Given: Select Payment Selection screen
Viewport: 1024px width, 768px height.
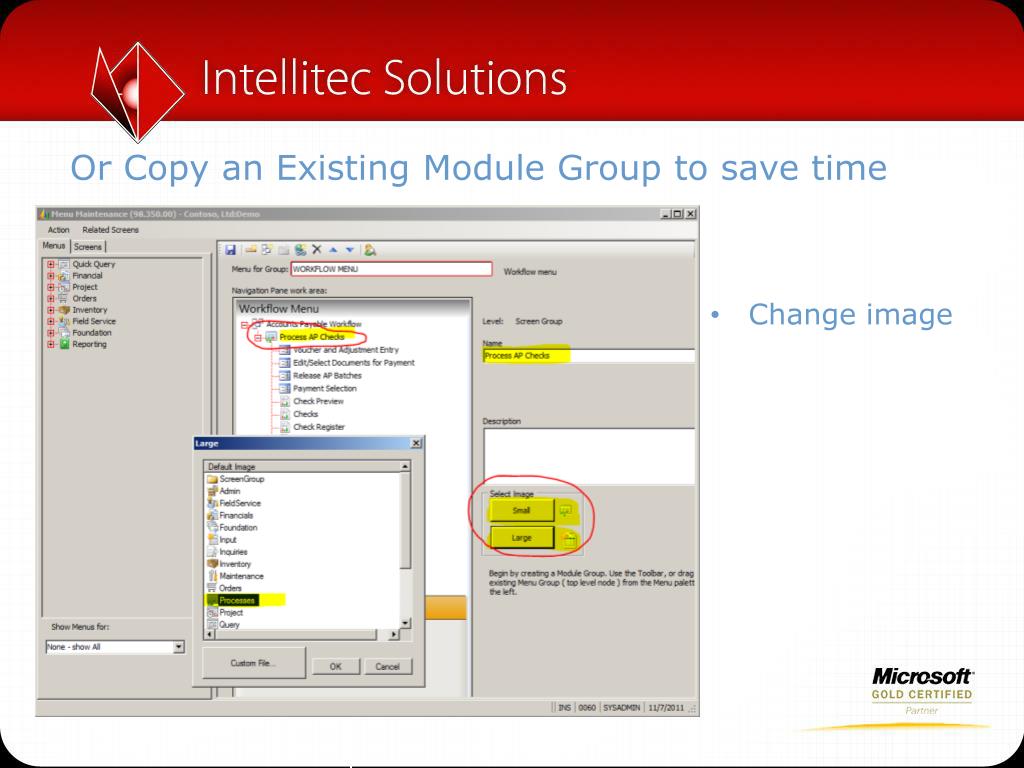Looking at the screenshot, I should pyautogui.click(x=325, y=389).
